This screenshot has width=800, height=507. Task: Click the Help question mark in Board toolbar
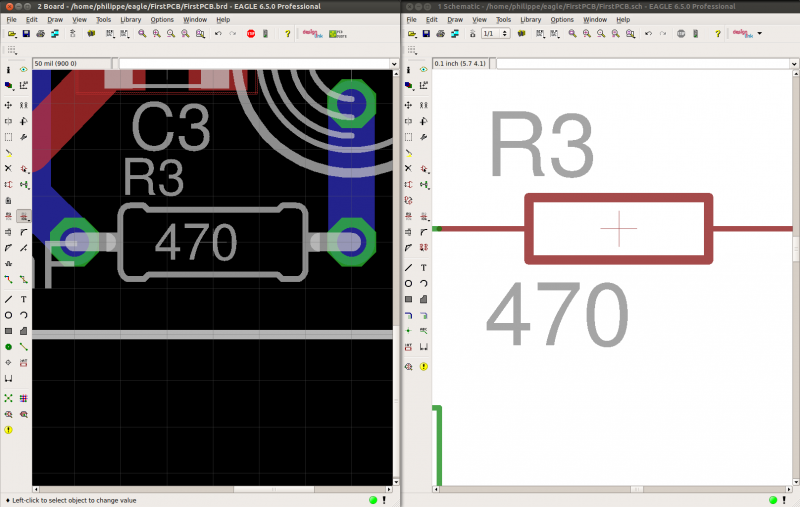click(287, 33)
